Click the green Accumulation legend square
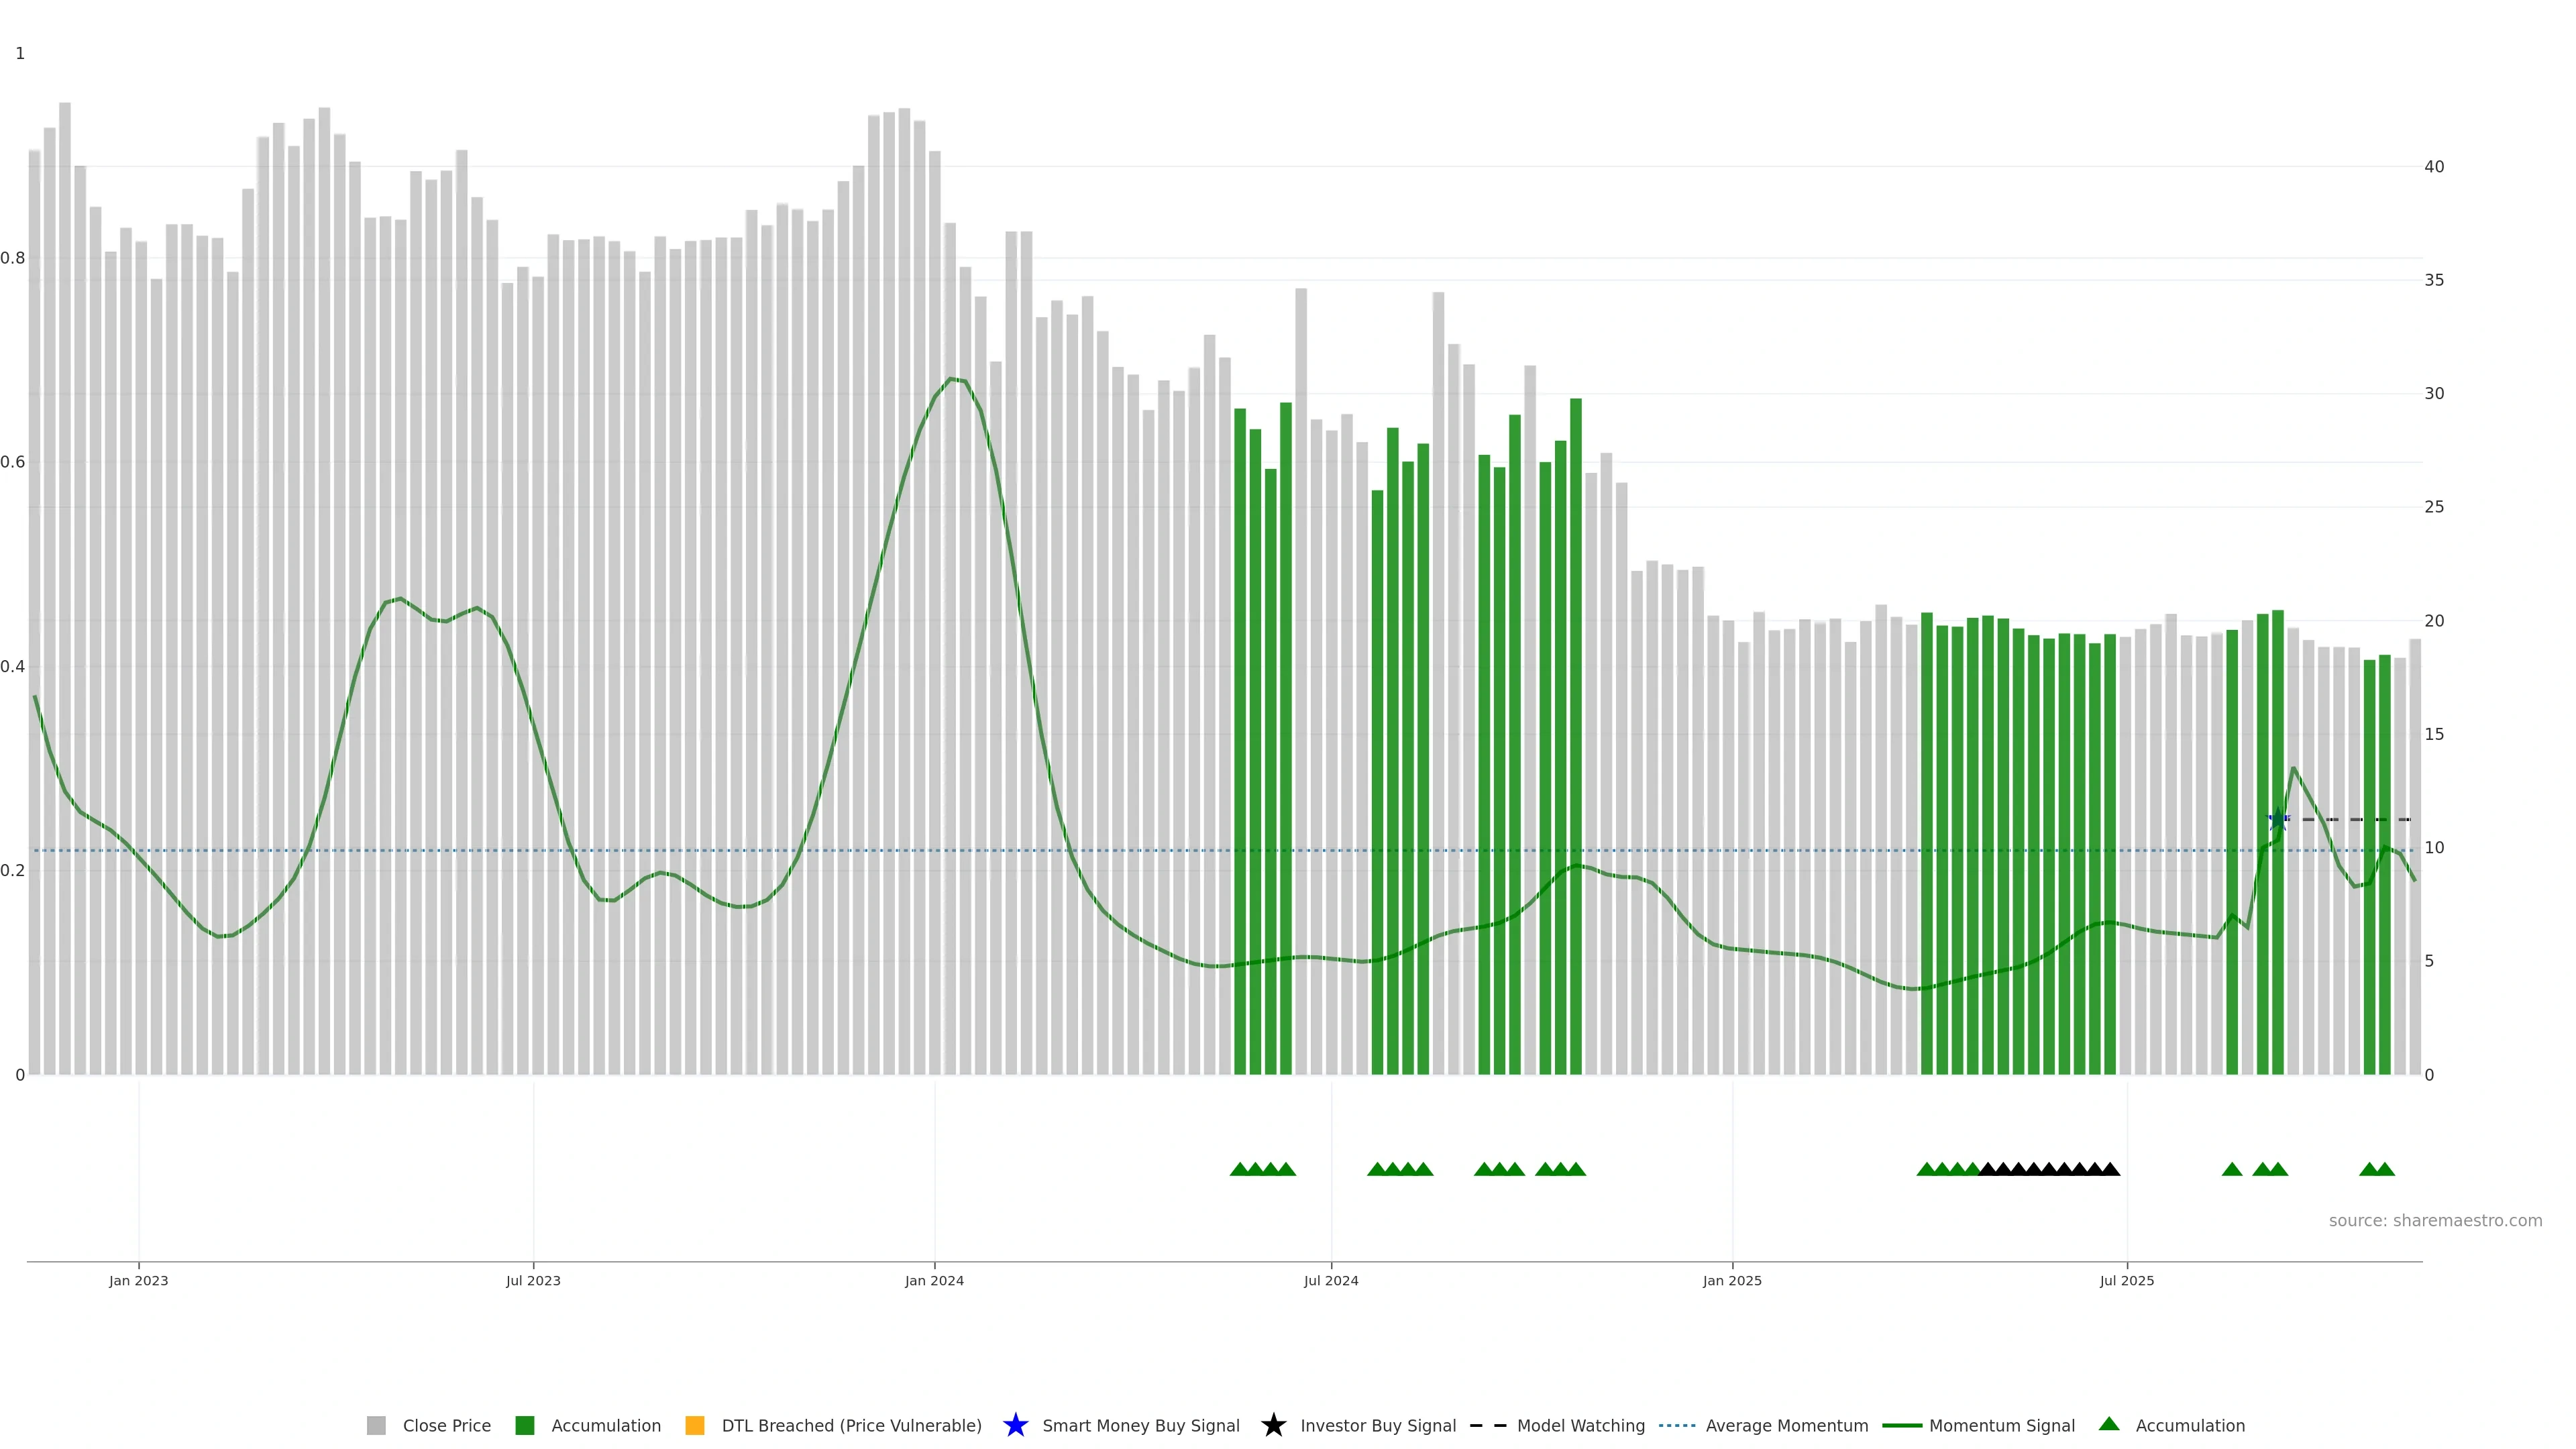 click(524, 1425)
